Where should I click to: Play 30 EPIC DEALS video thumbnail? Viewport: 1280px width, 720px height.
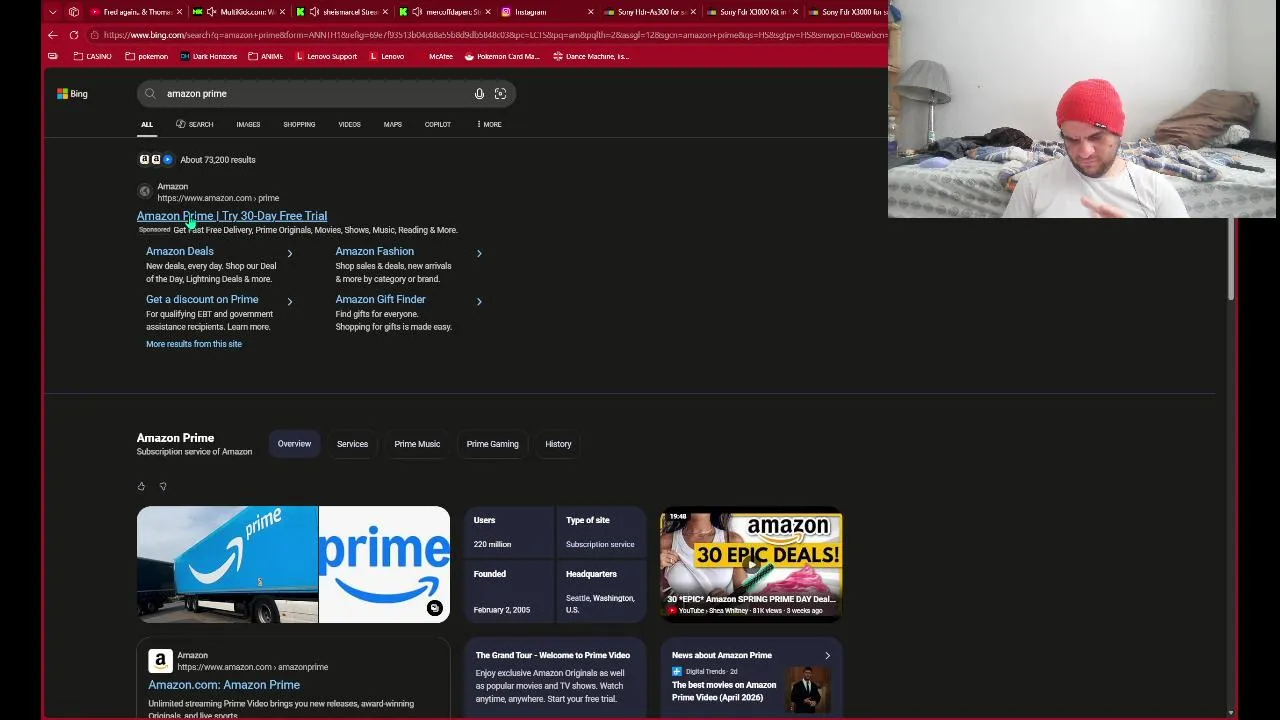coord(751,567)
